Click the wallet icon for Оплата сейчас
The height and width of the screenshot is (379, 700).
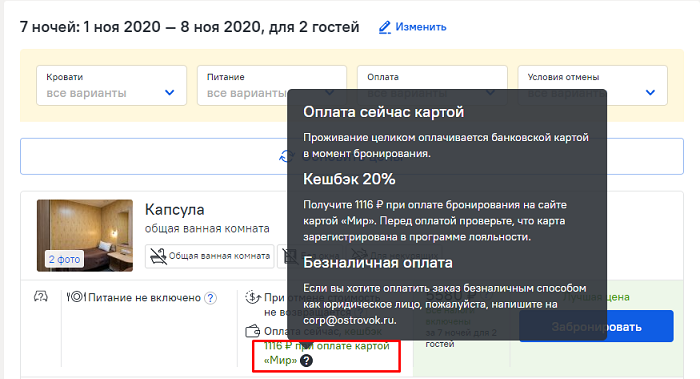click(x=253, y=331)
